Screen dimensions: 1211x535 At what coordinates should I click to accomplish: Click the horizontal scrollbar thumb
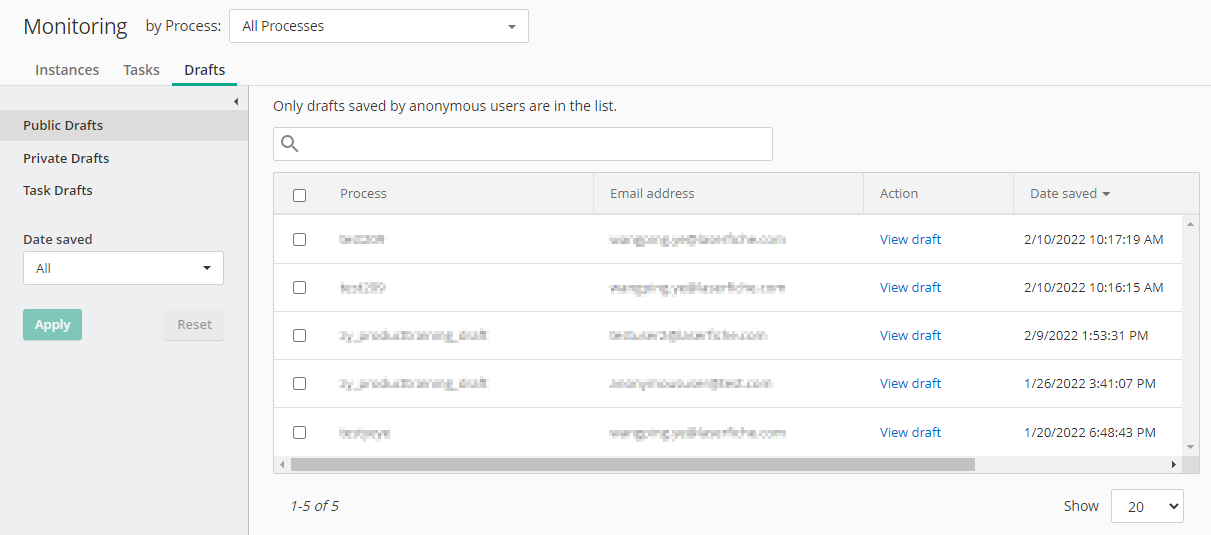[x=632, y=465]
